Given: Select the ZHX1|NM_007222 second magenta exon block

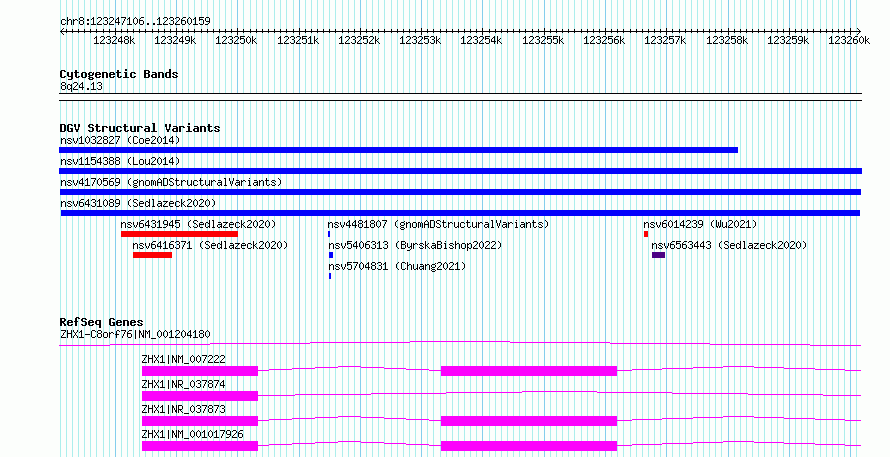Looking at the screenshot, I should (529, 371).
